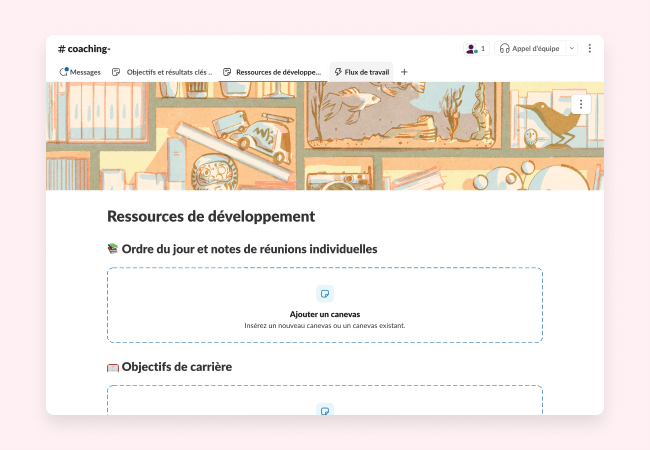Open the banner image three-dot menu

pos(582,103)
